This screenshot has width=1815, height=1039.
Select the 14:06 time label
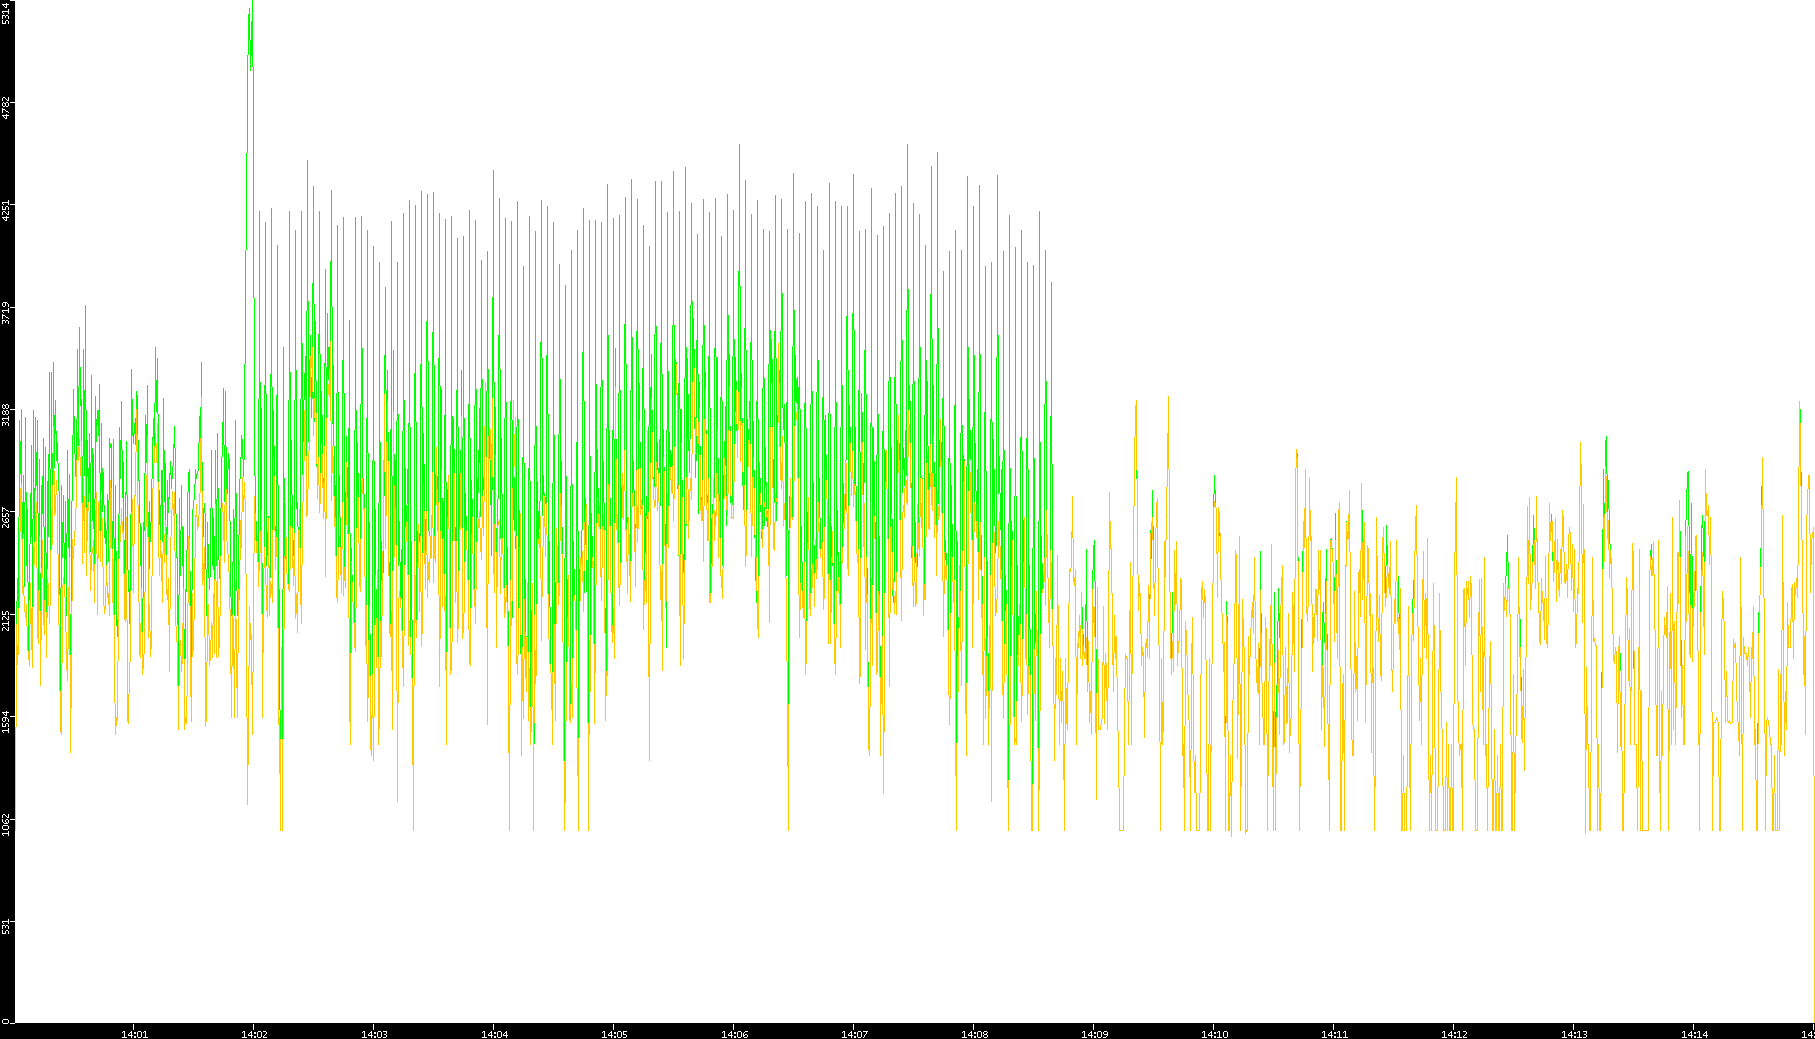(x=734, y=1034)
